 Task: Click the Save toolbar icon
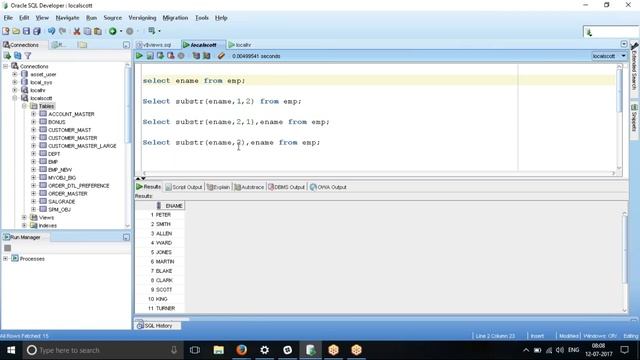pos(26,31)
